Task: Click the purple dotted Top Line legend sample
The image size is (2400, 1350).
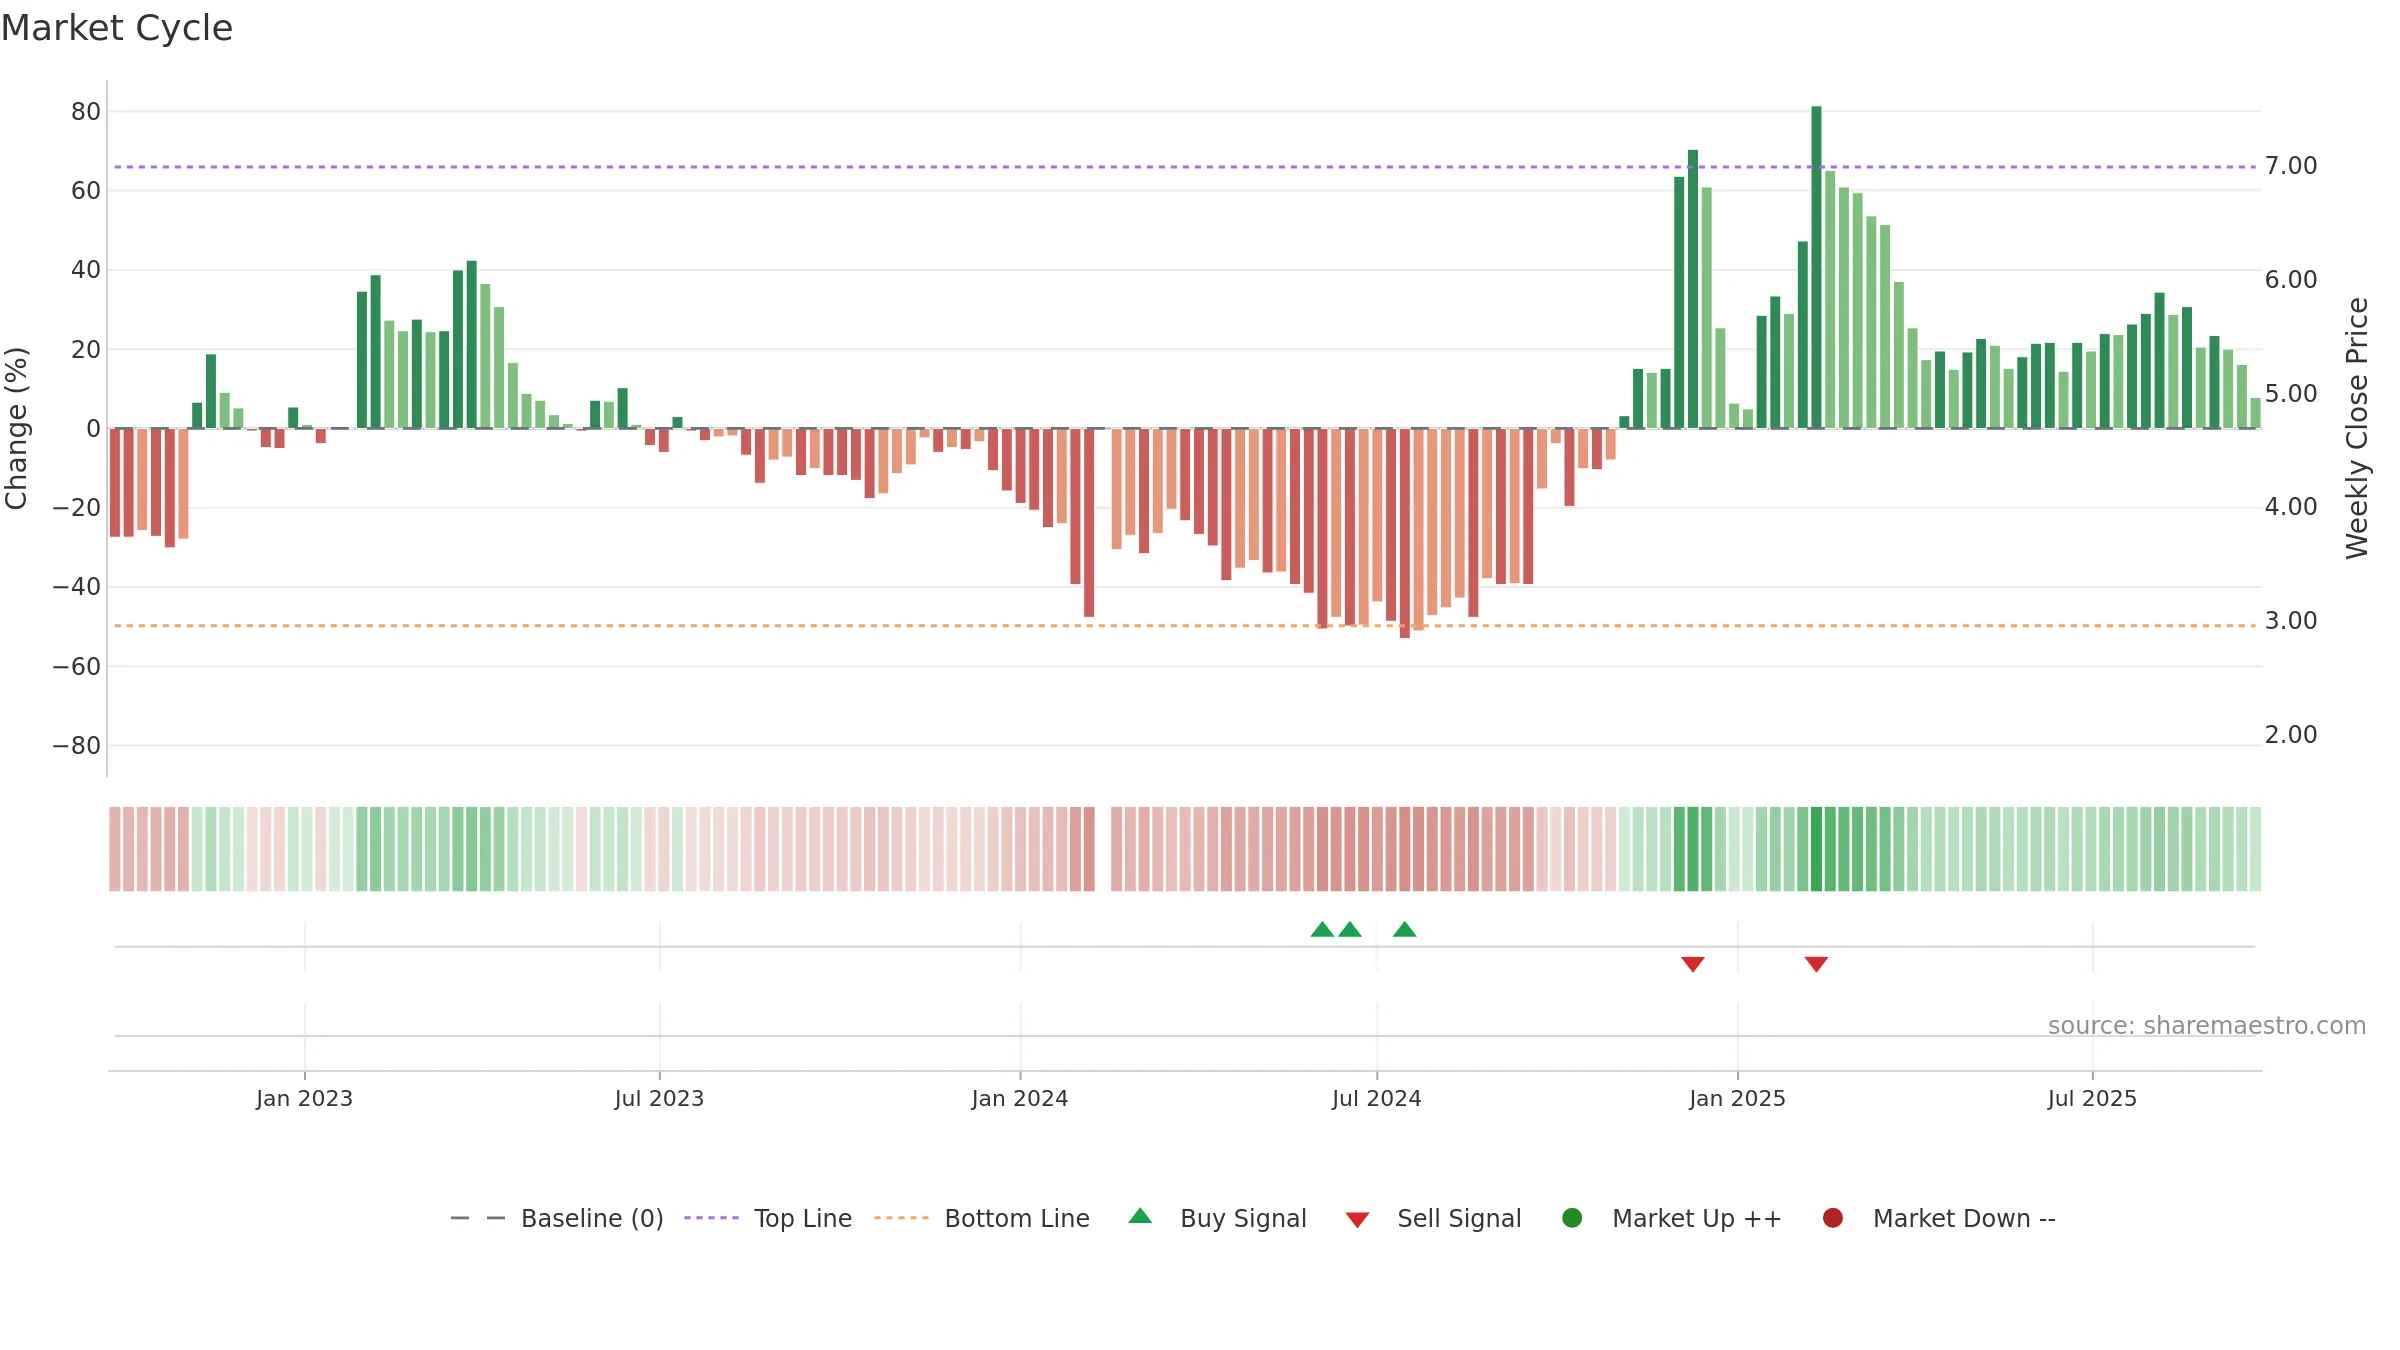Action: [711, 1218]
